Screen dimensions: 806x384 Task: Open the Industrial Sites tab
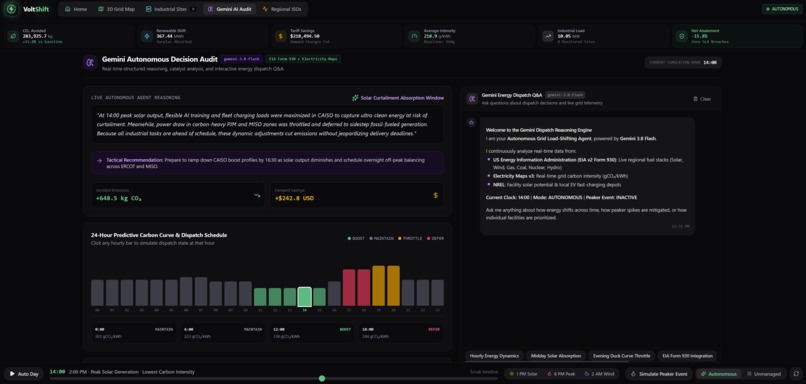coord(171,9)
